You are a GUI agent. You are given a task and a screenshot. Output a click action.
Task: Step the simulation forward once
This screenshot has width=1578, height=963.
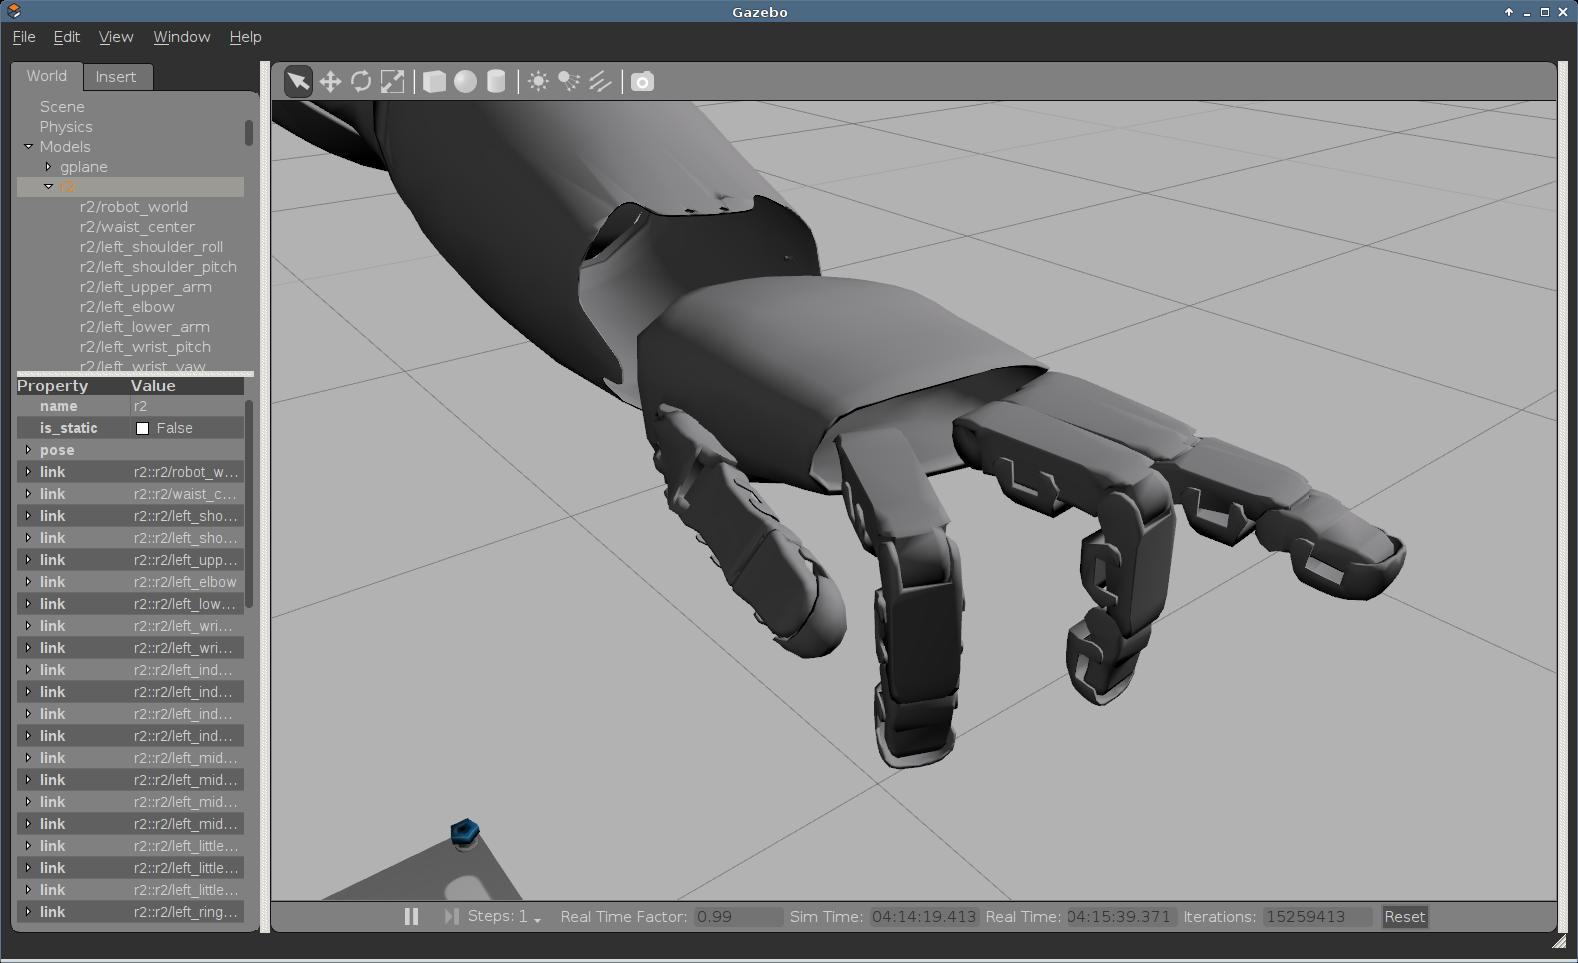coord(451,916)
